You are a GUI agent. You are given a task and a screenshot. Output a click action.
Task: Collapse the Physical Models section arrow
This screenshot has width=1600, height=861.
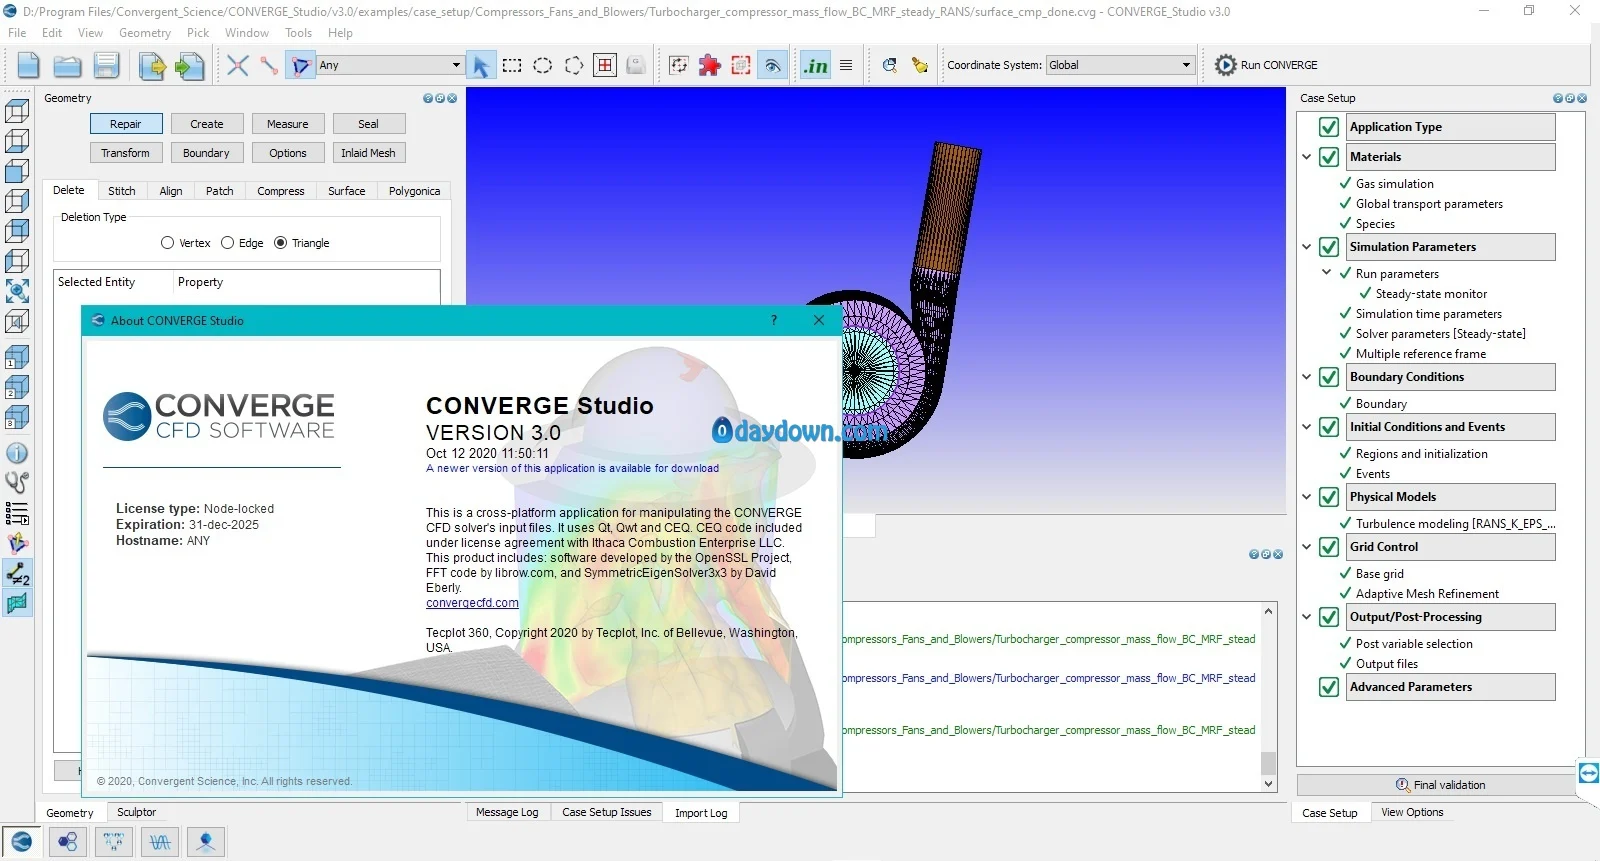coord(1307,497)
